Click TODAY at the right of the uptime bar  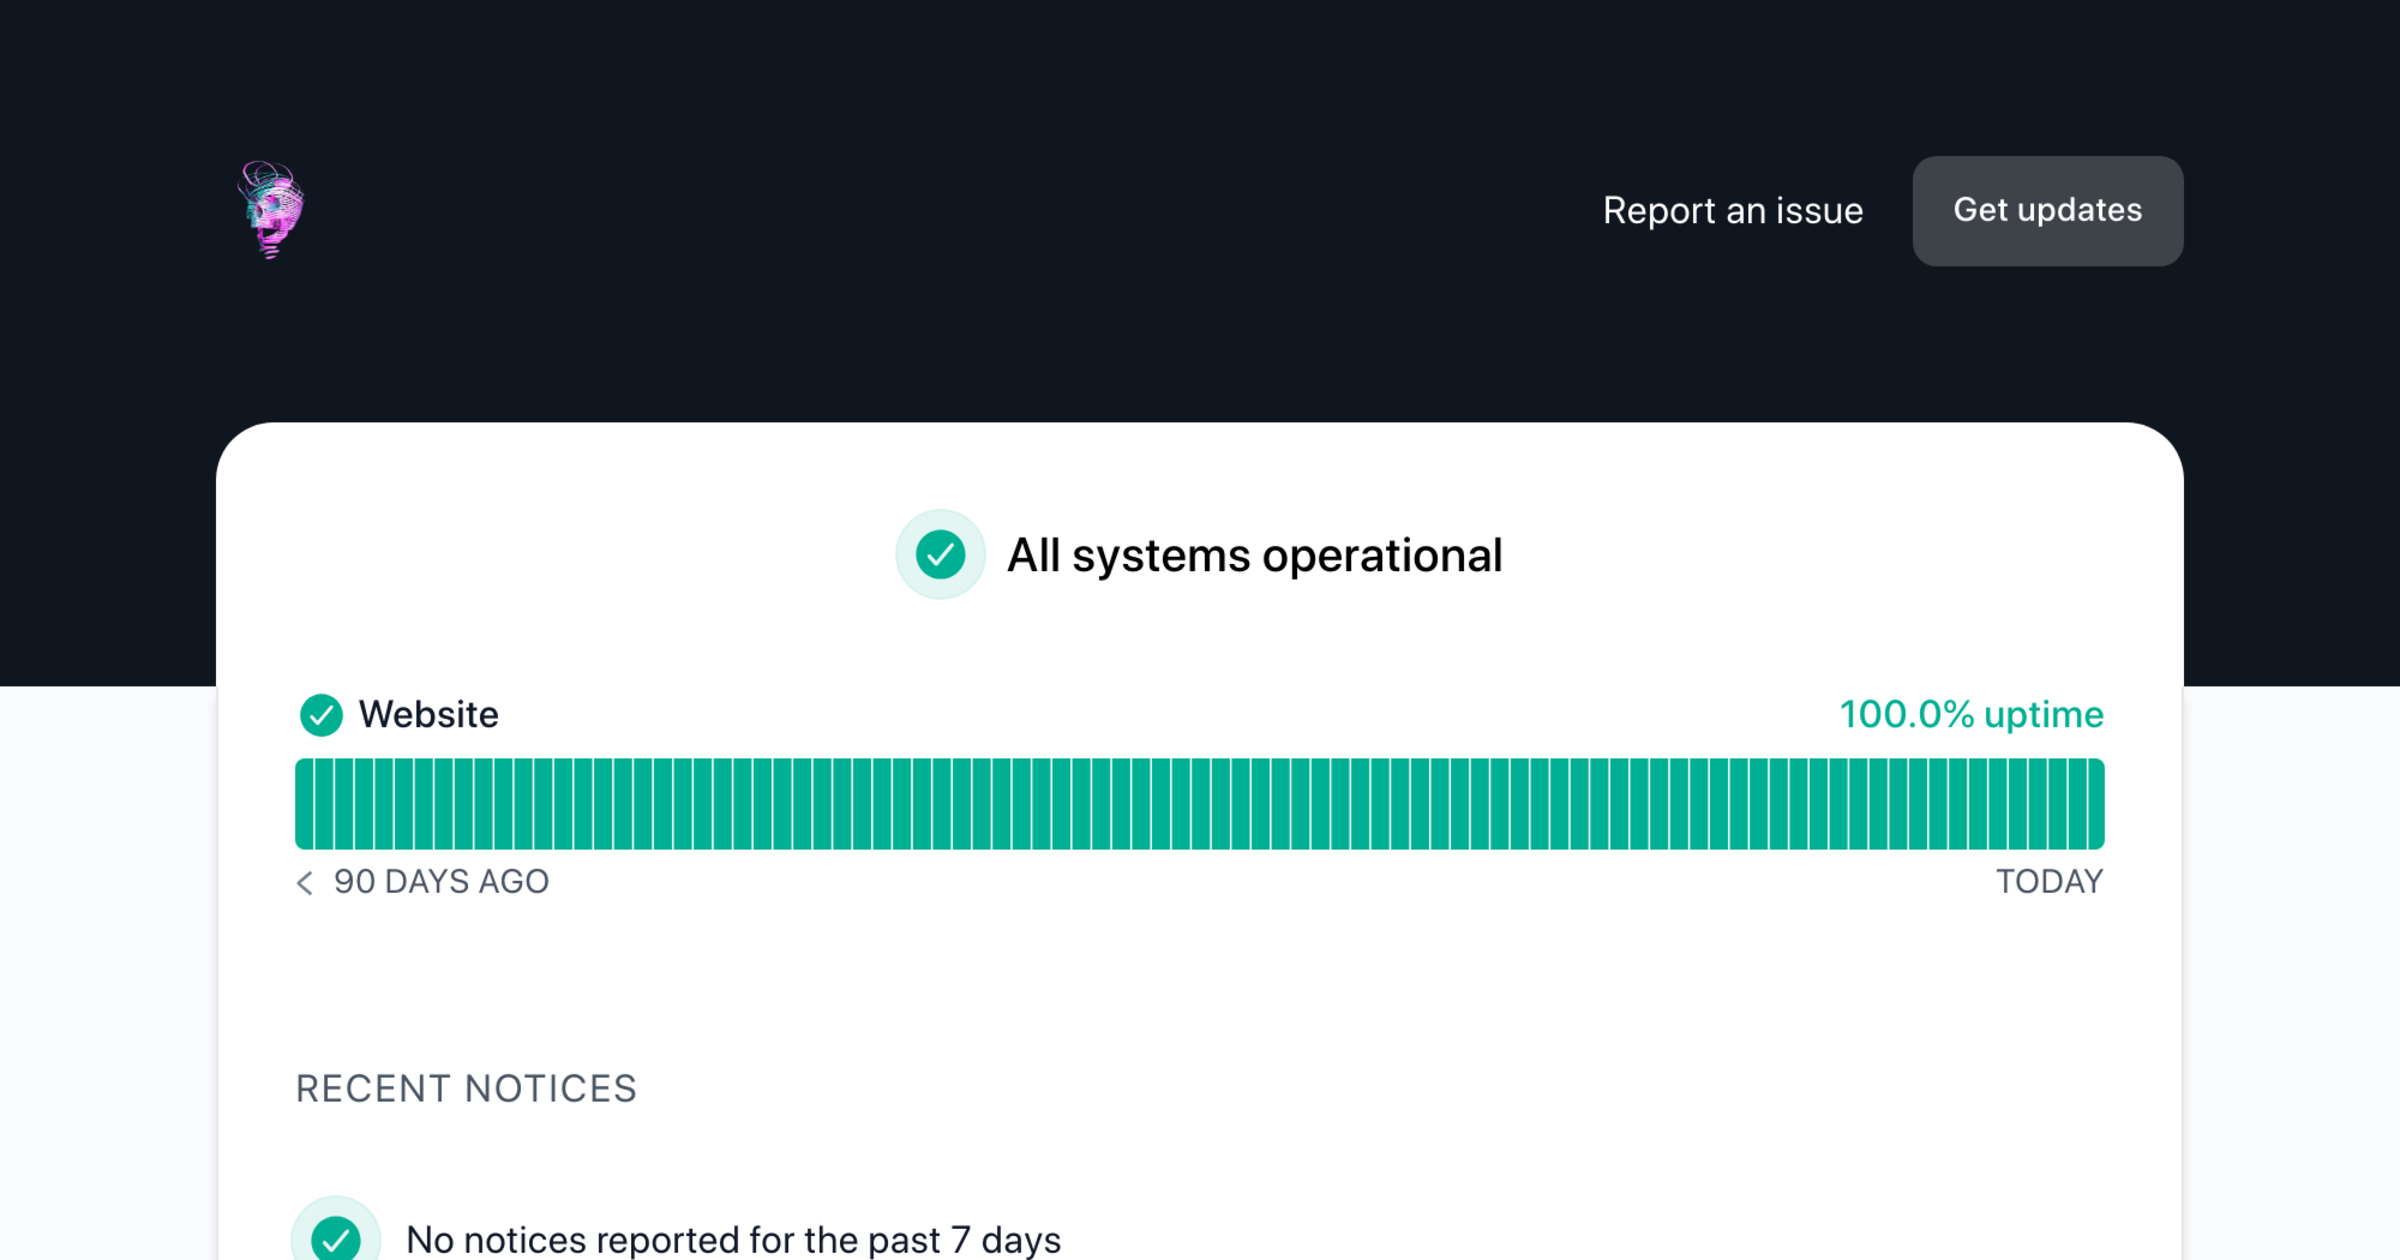[2051, 882]
